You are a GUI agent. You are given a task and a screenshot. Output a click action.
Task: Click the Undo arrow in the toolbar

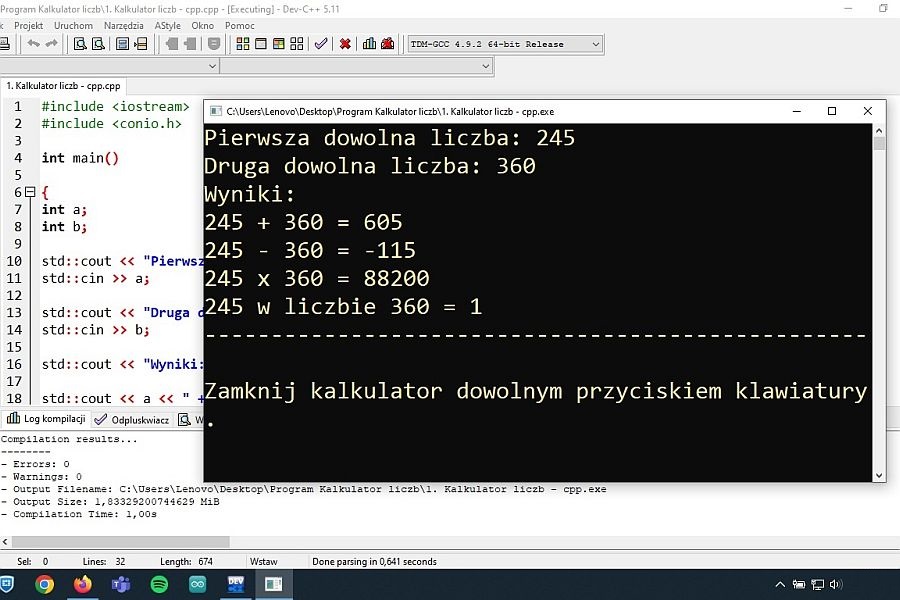pyautogui.click(x=33, y=44)
